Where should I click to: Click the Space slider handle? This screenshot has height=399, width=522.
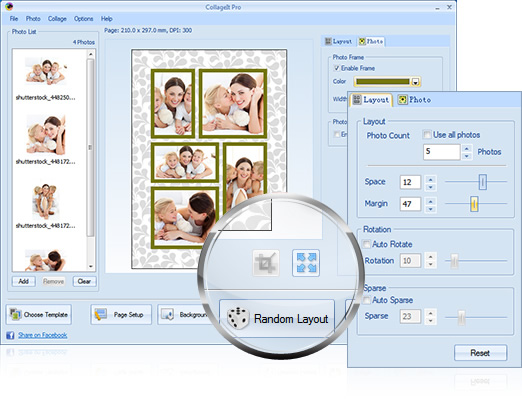point(482,182)
